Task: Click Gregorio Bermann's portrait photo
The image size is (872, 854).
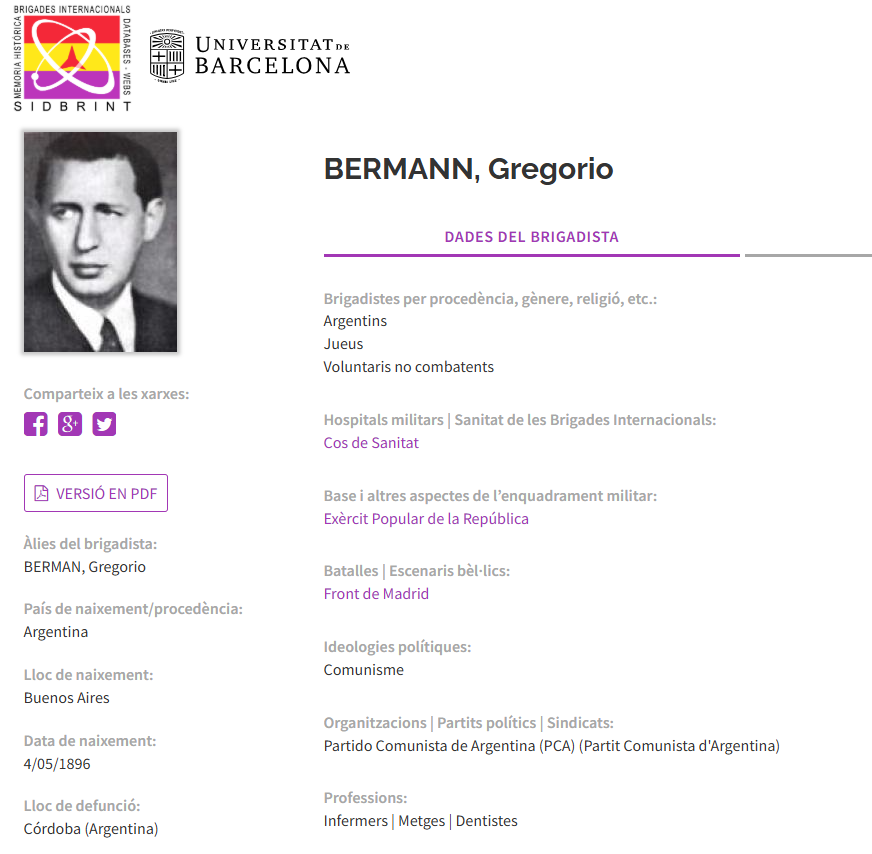Action: pos(100,242)
